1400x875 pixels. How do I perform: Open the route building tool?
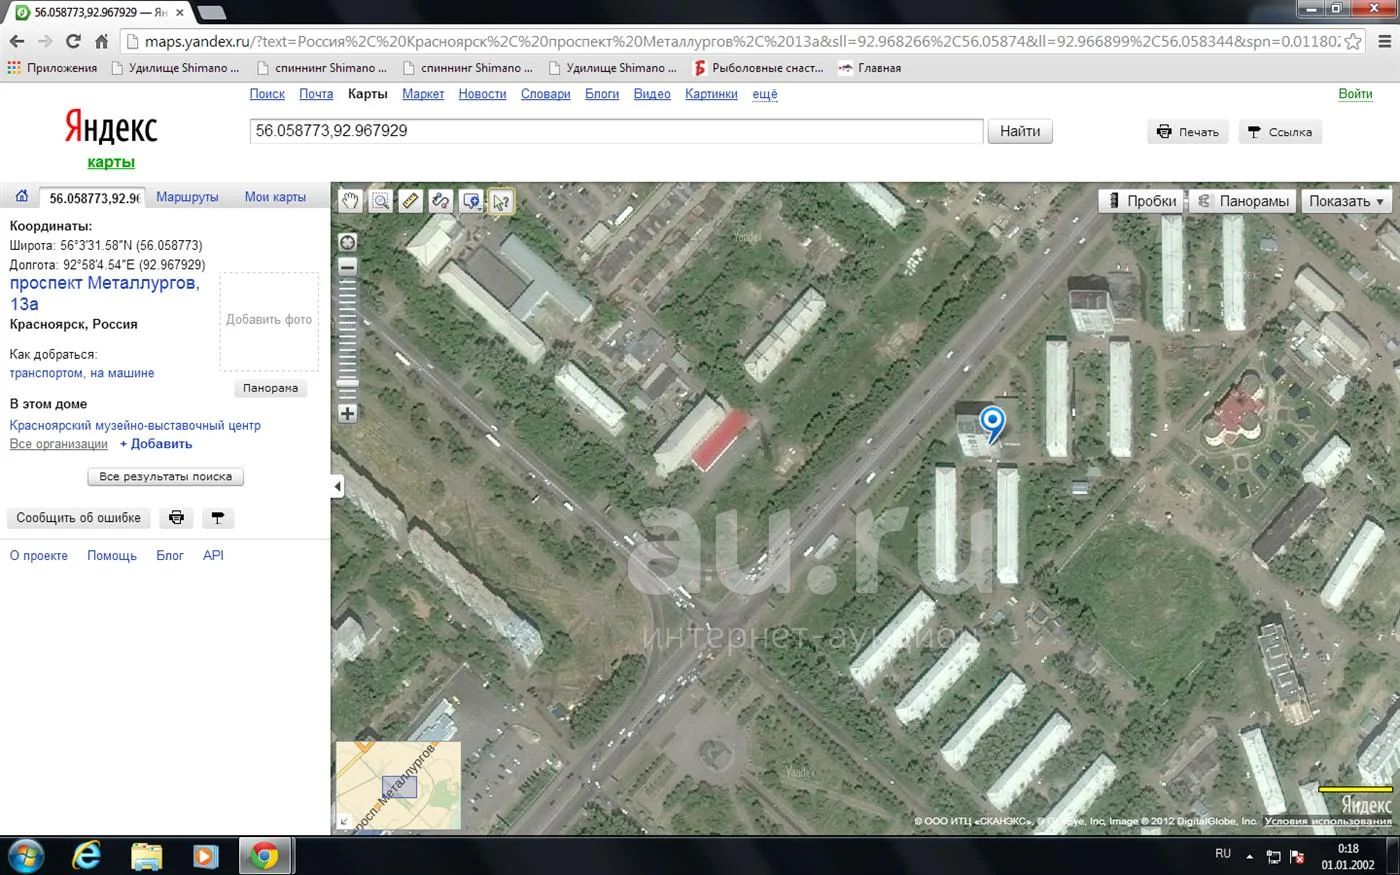click(441, 201)
